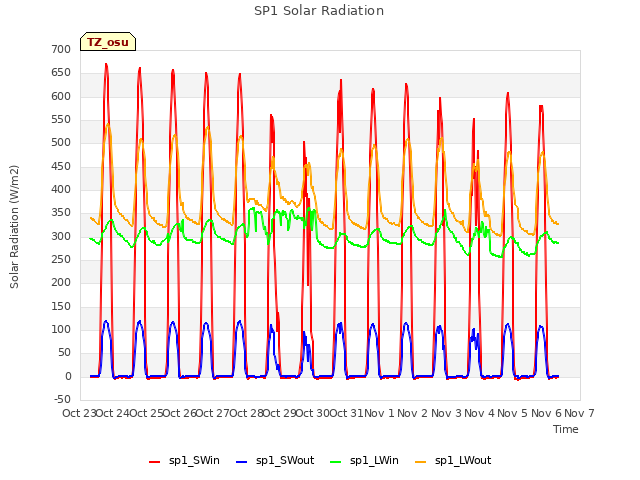Select the Oct 28 date tick label
Screen dimensions: 640x480
[246, 413]
